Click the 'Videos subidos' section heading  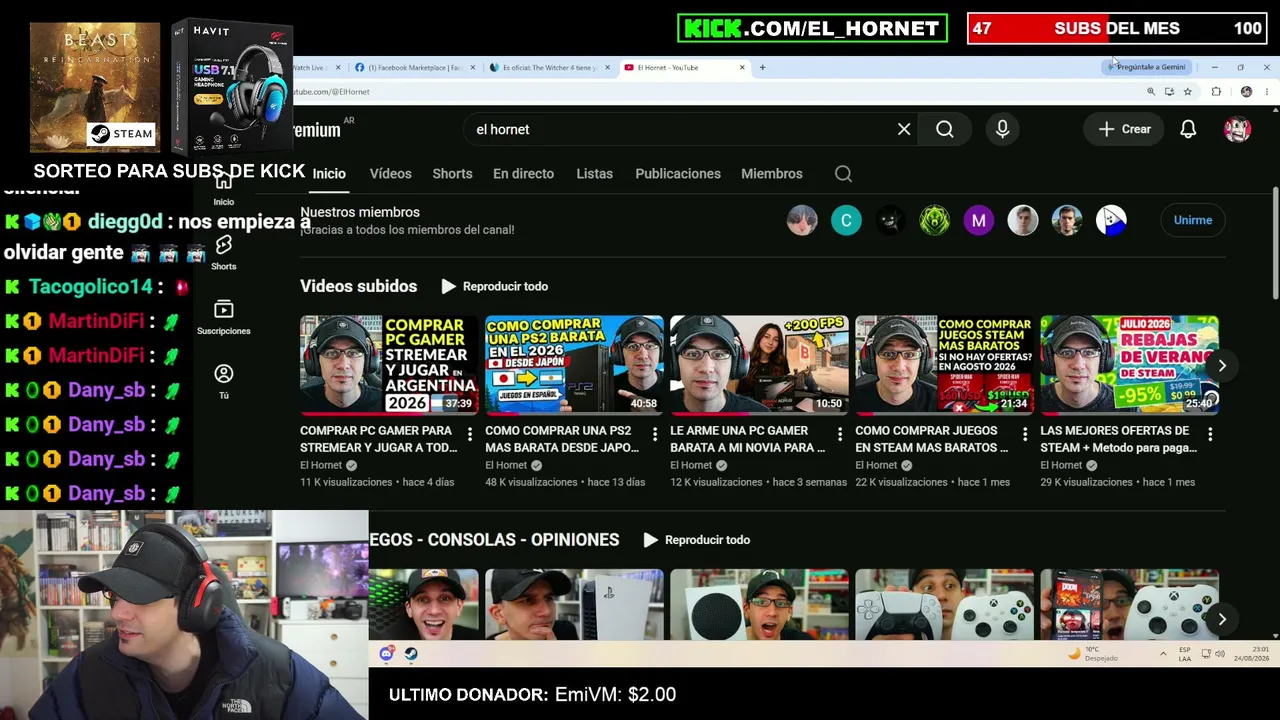[358, 286]
